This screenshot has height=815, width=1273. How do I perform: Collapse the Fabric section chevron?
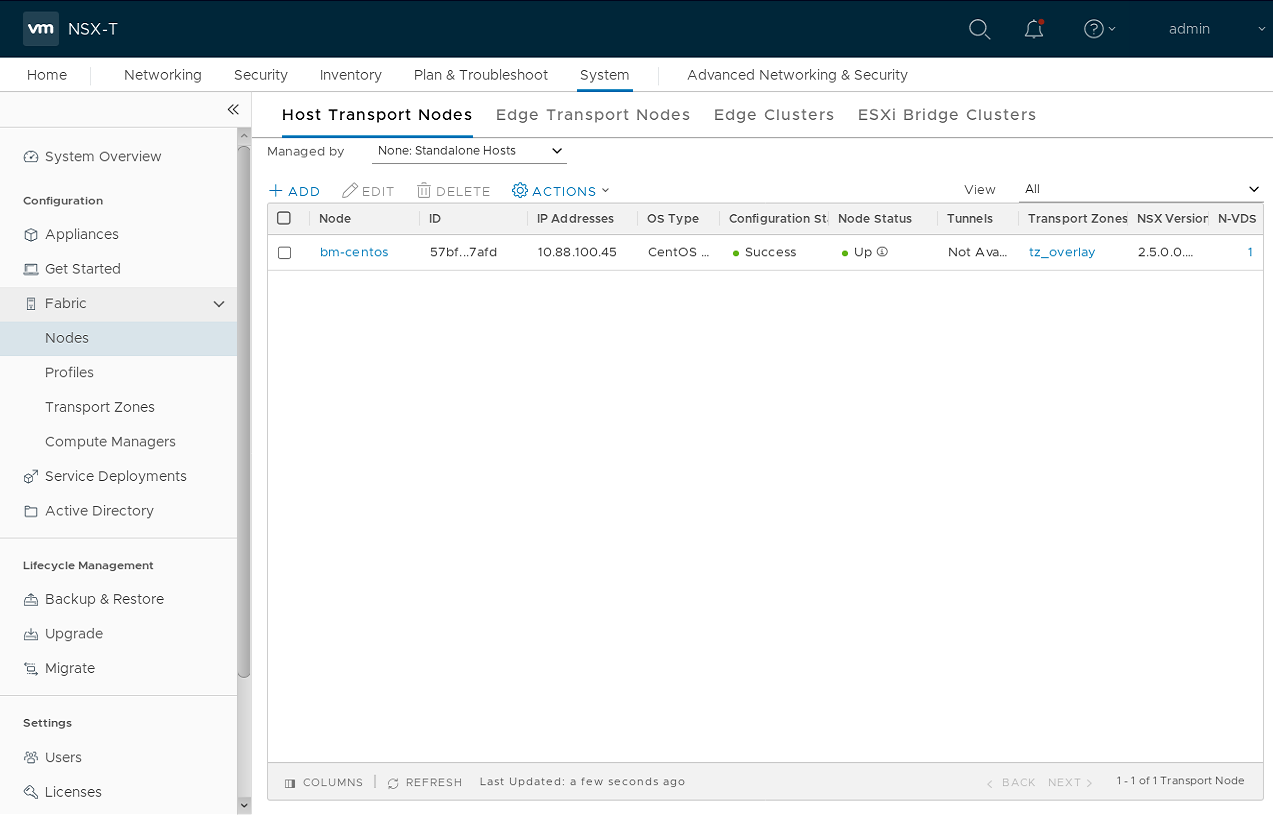pyautogui.click(x=219, y=304)
